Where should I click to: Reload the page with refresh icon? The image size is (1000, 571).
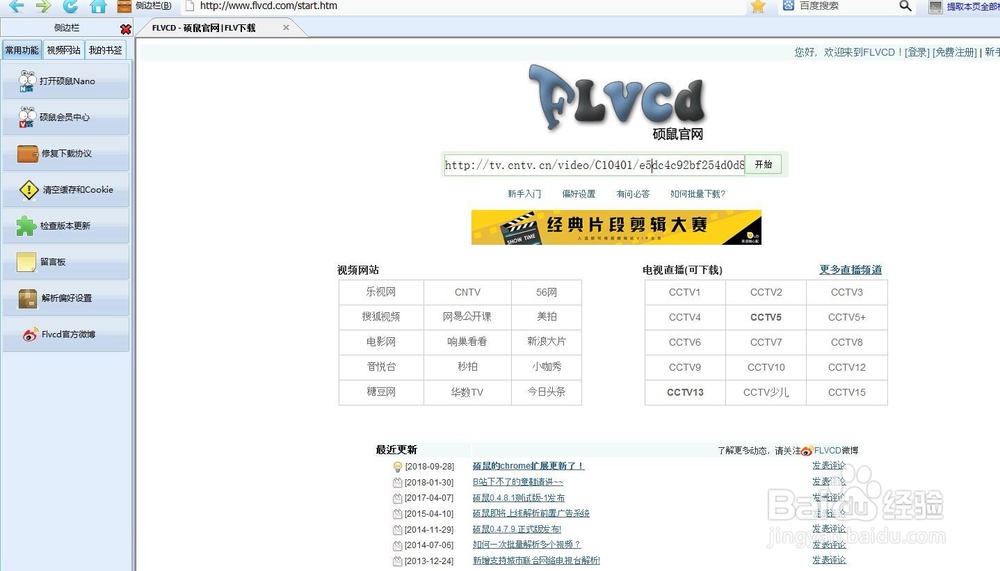coord(70,6)
